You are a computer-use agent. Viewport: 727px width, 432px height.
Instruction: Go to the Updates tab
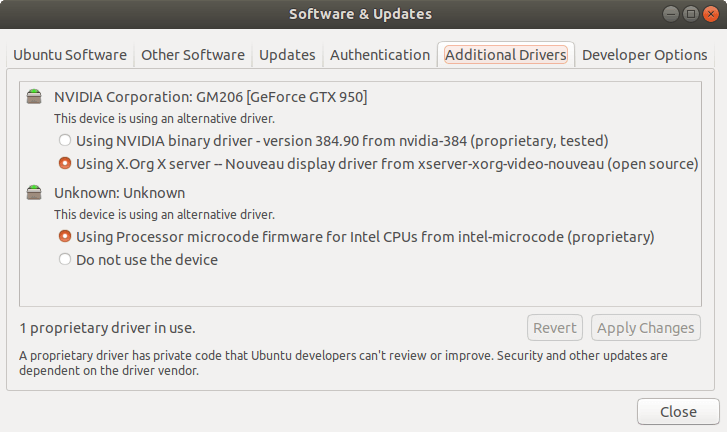pos(287,55)
